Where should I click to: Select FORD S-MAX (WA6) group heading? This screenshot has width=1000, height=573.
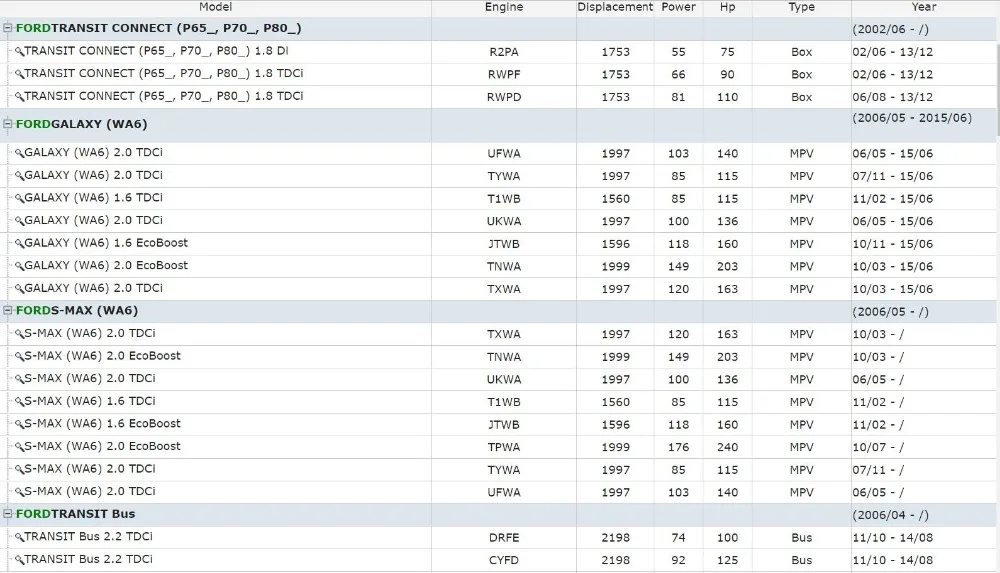coord(77,311)
